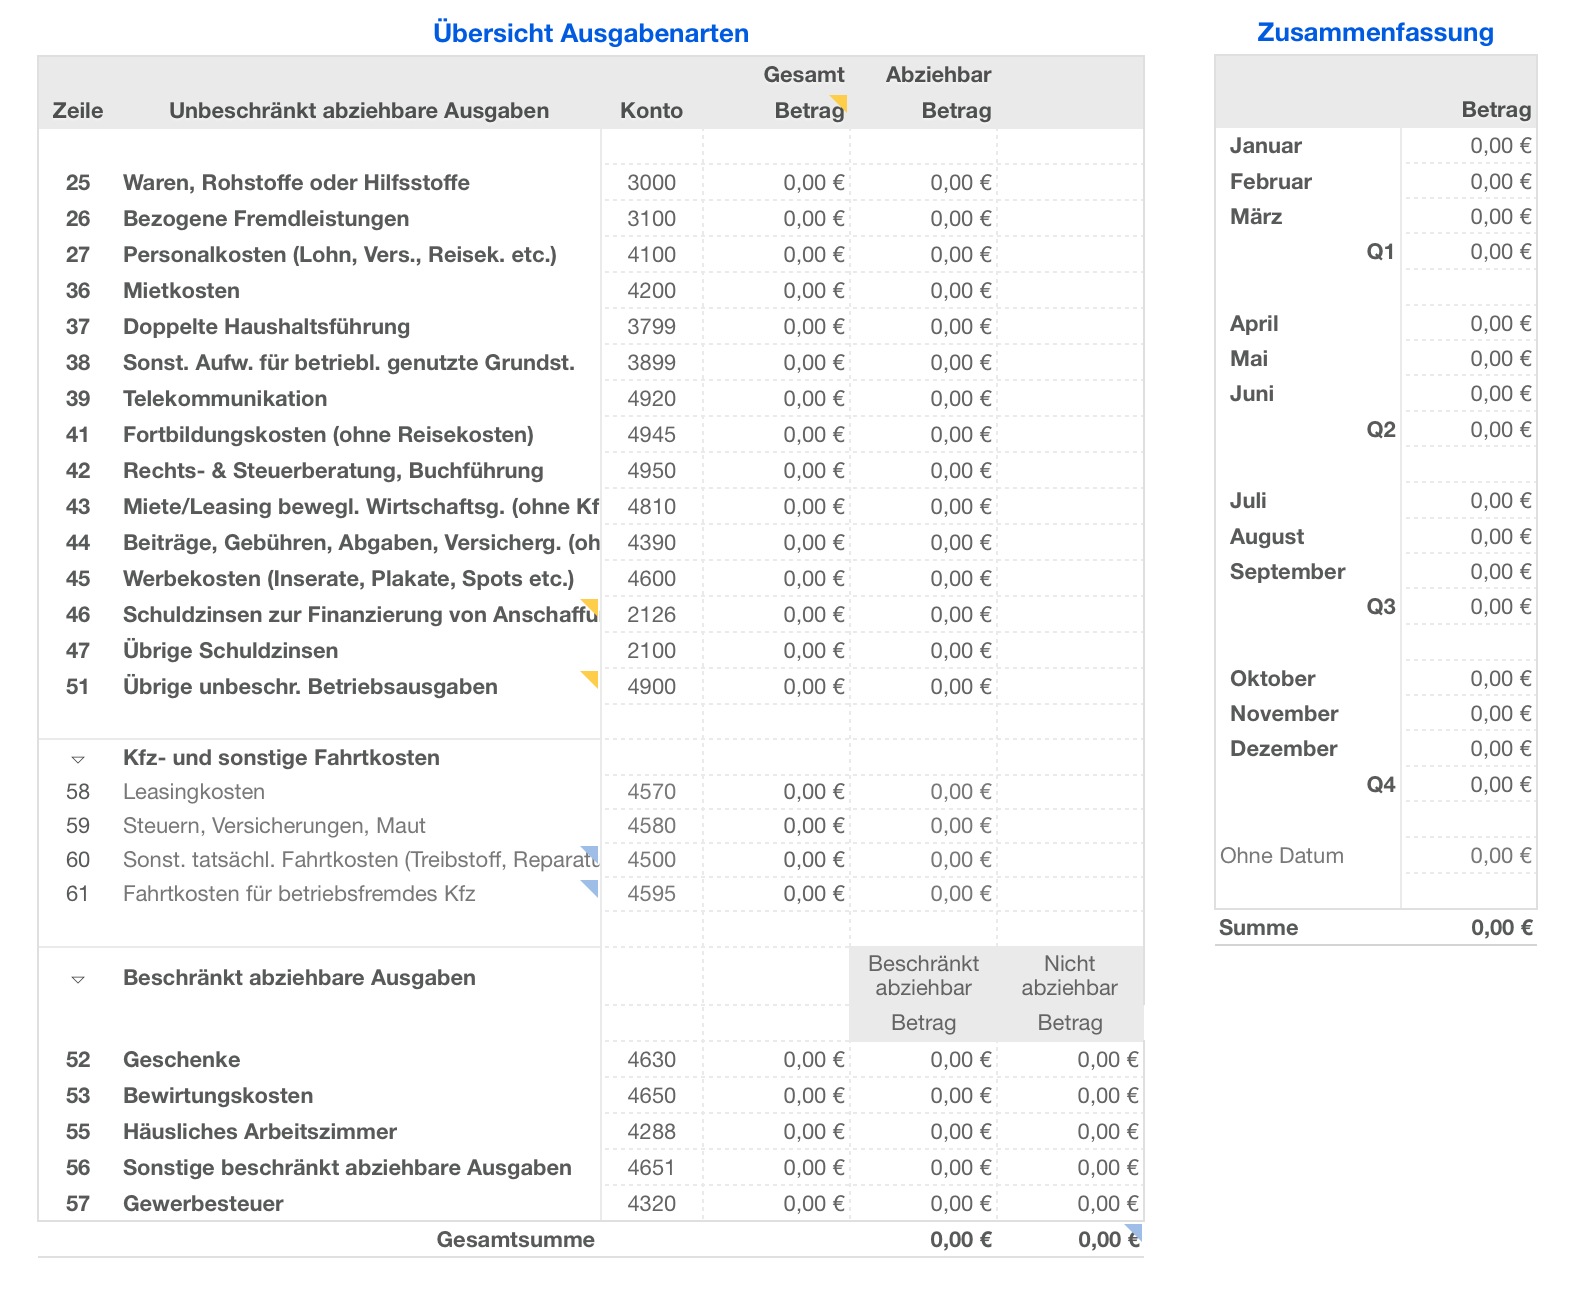This screenshot has height=1296, width=1580.
Task: Collapse the Kfz- und sonstige Fahrtkosten group
Action: tap(78, 759)
